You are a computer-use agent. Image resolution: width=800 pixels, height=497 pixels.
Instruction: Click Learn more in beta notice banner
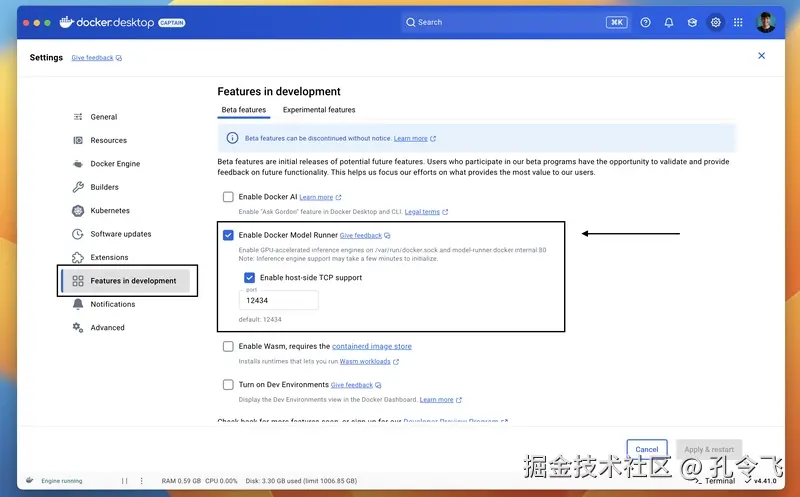click(411, 138)
